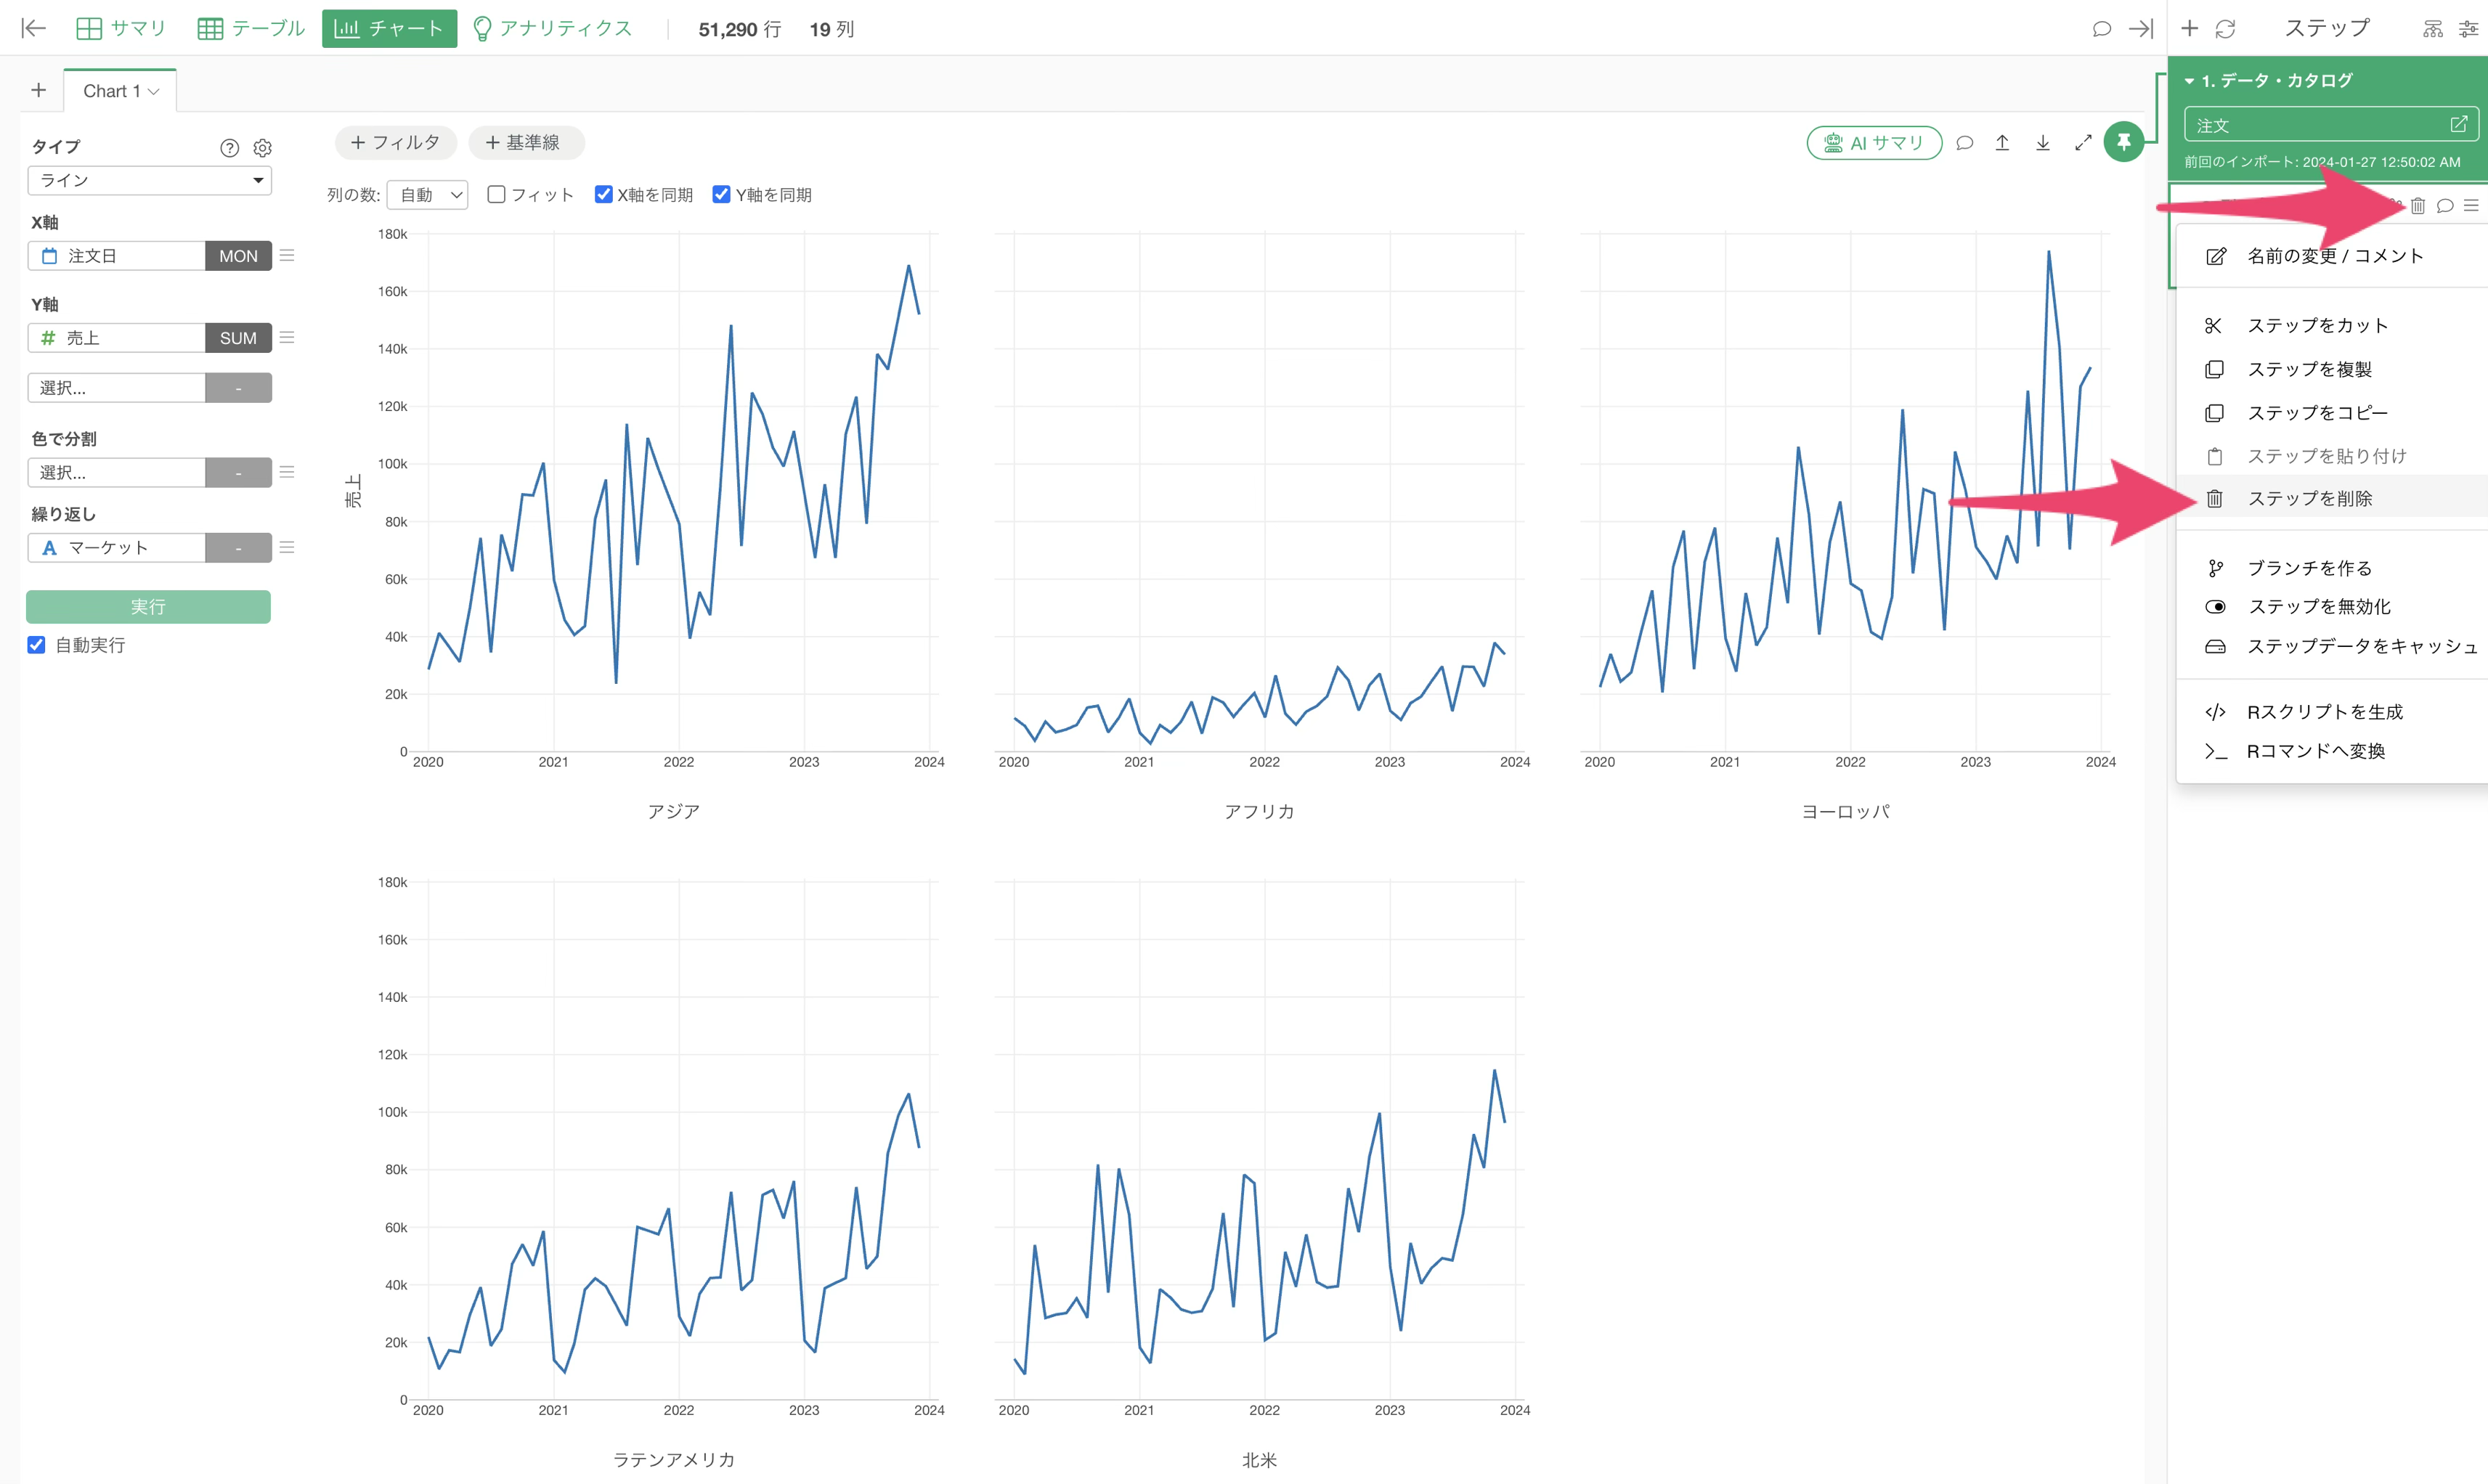
Task: Click the chart export upload icon
Action: coord(2002,143)
